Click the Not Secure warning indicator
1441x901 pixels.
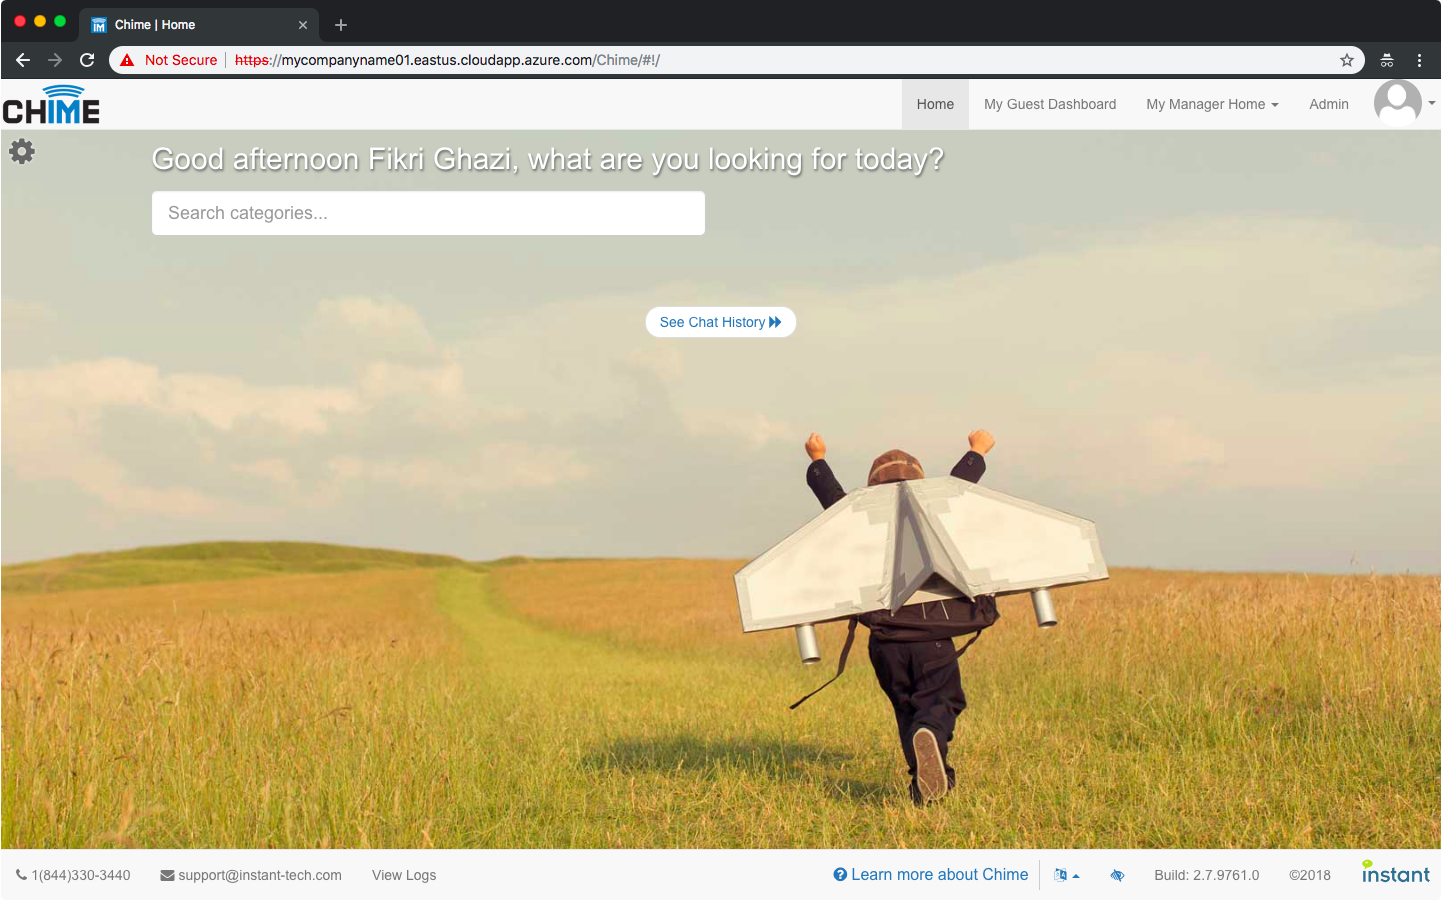pyautogui.click(x=169, y=60)
